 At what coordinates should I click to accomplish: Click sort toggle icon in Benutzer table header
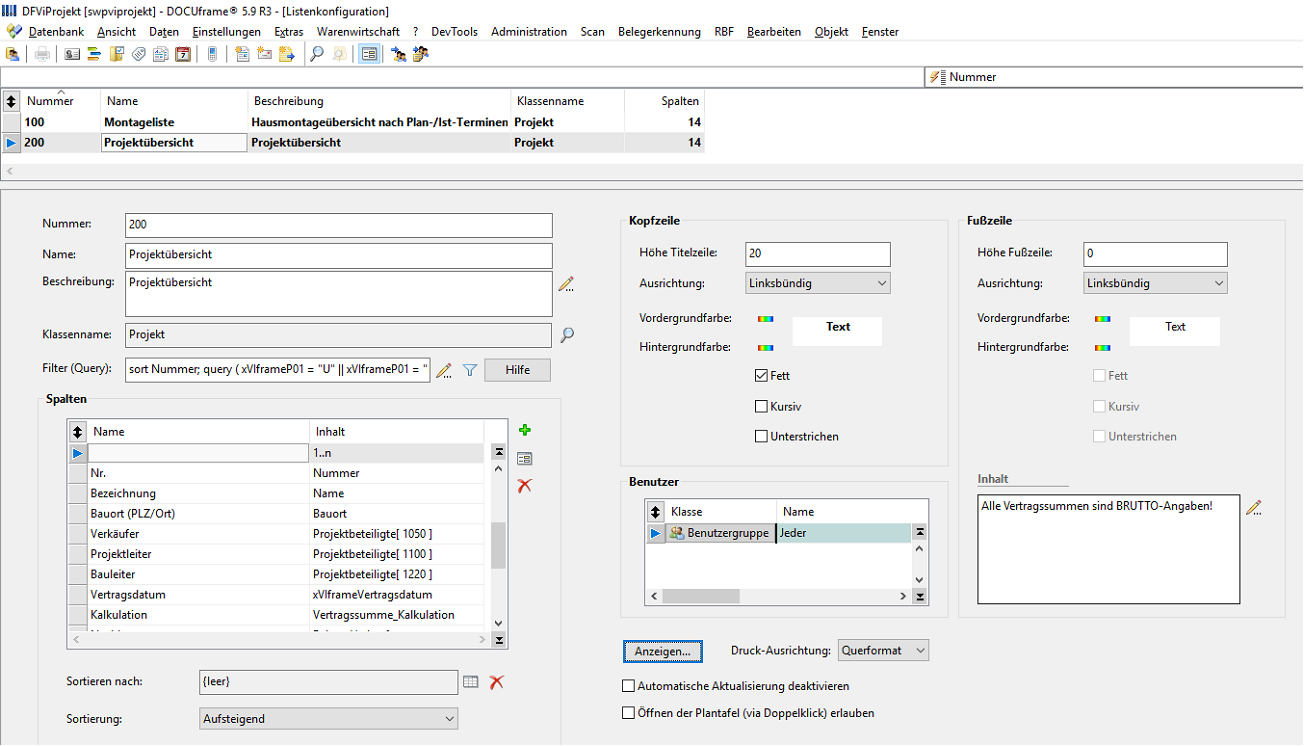[x=656, y=511]
